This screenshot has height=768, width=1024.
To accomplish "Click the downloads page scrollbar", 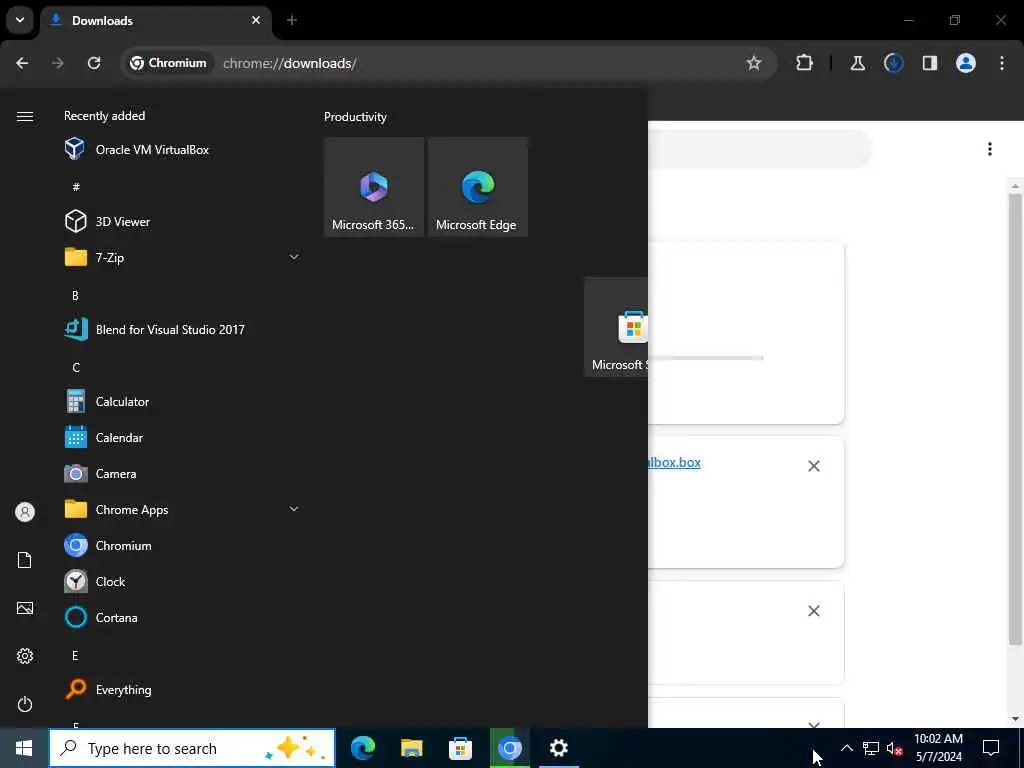I will tap(1015, 418).
